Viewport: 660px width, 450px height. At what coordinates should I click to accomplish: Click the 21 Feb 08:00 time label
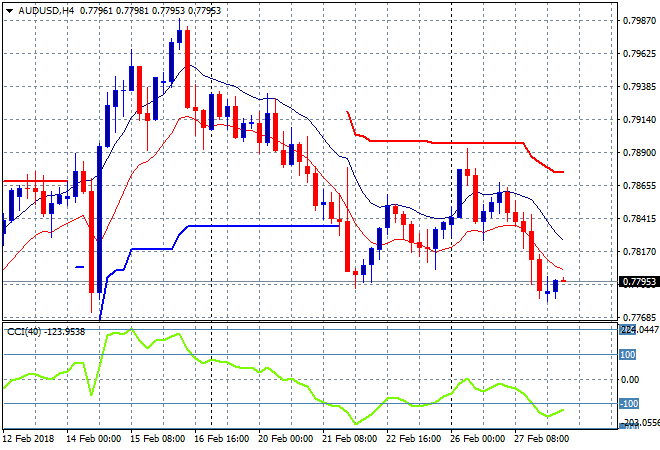click(x=349, y=439)
